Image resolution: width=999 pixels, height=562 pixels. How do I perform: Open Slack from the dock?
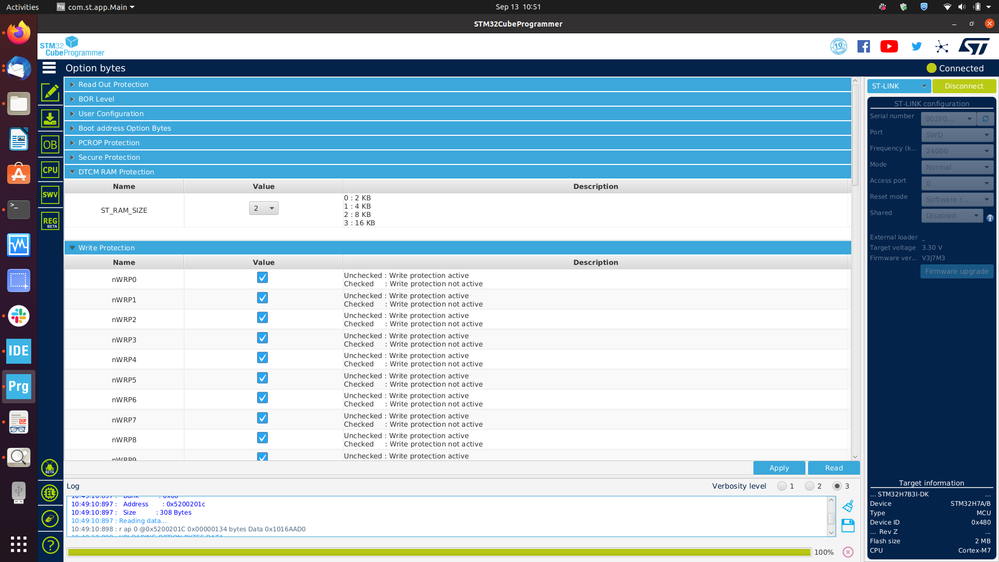point(18,315)
